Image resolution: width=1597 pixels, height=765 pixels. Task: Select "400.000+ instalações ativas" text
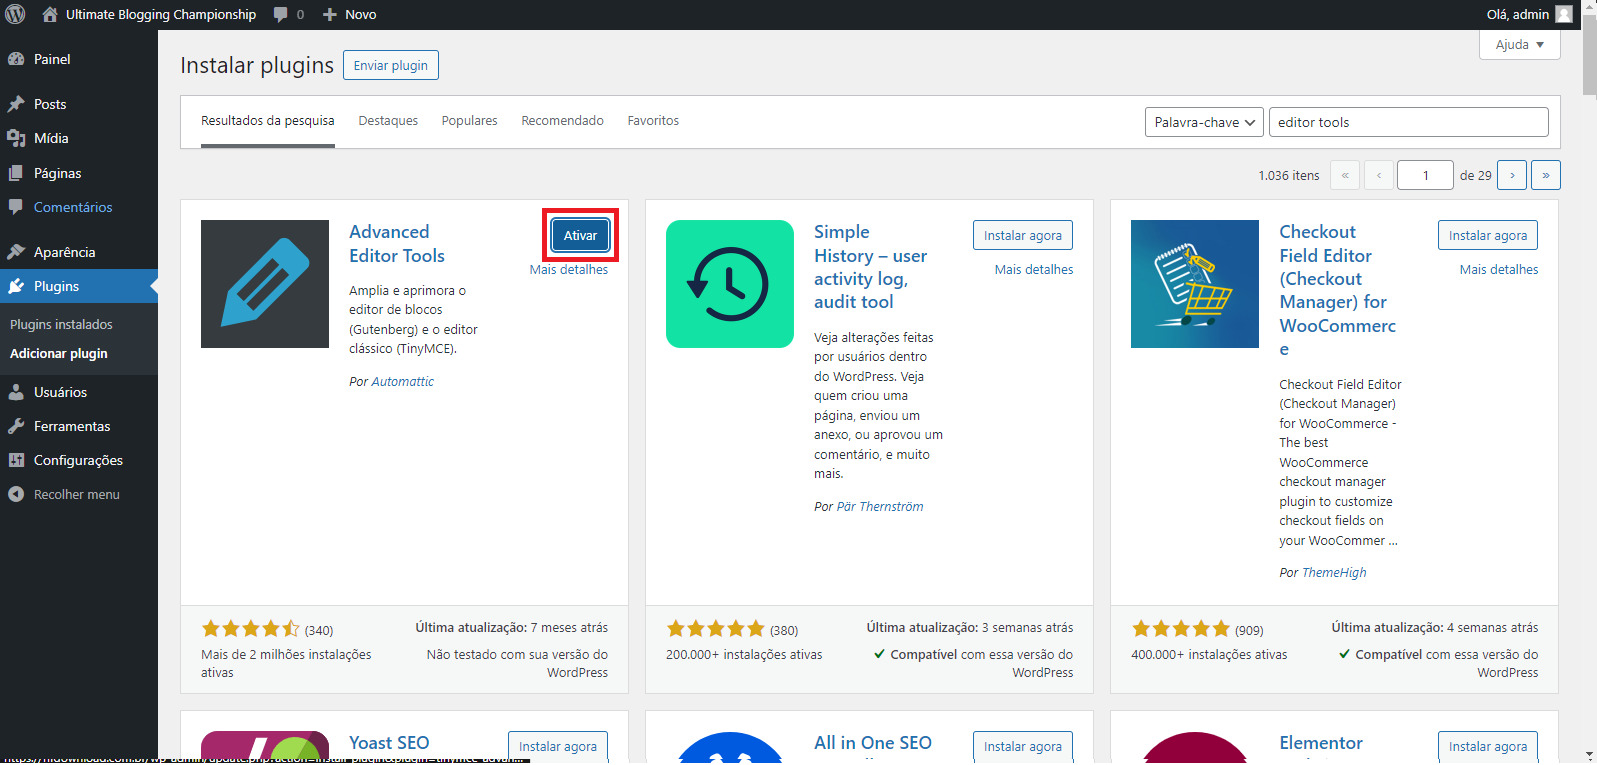coord(1209,655)
